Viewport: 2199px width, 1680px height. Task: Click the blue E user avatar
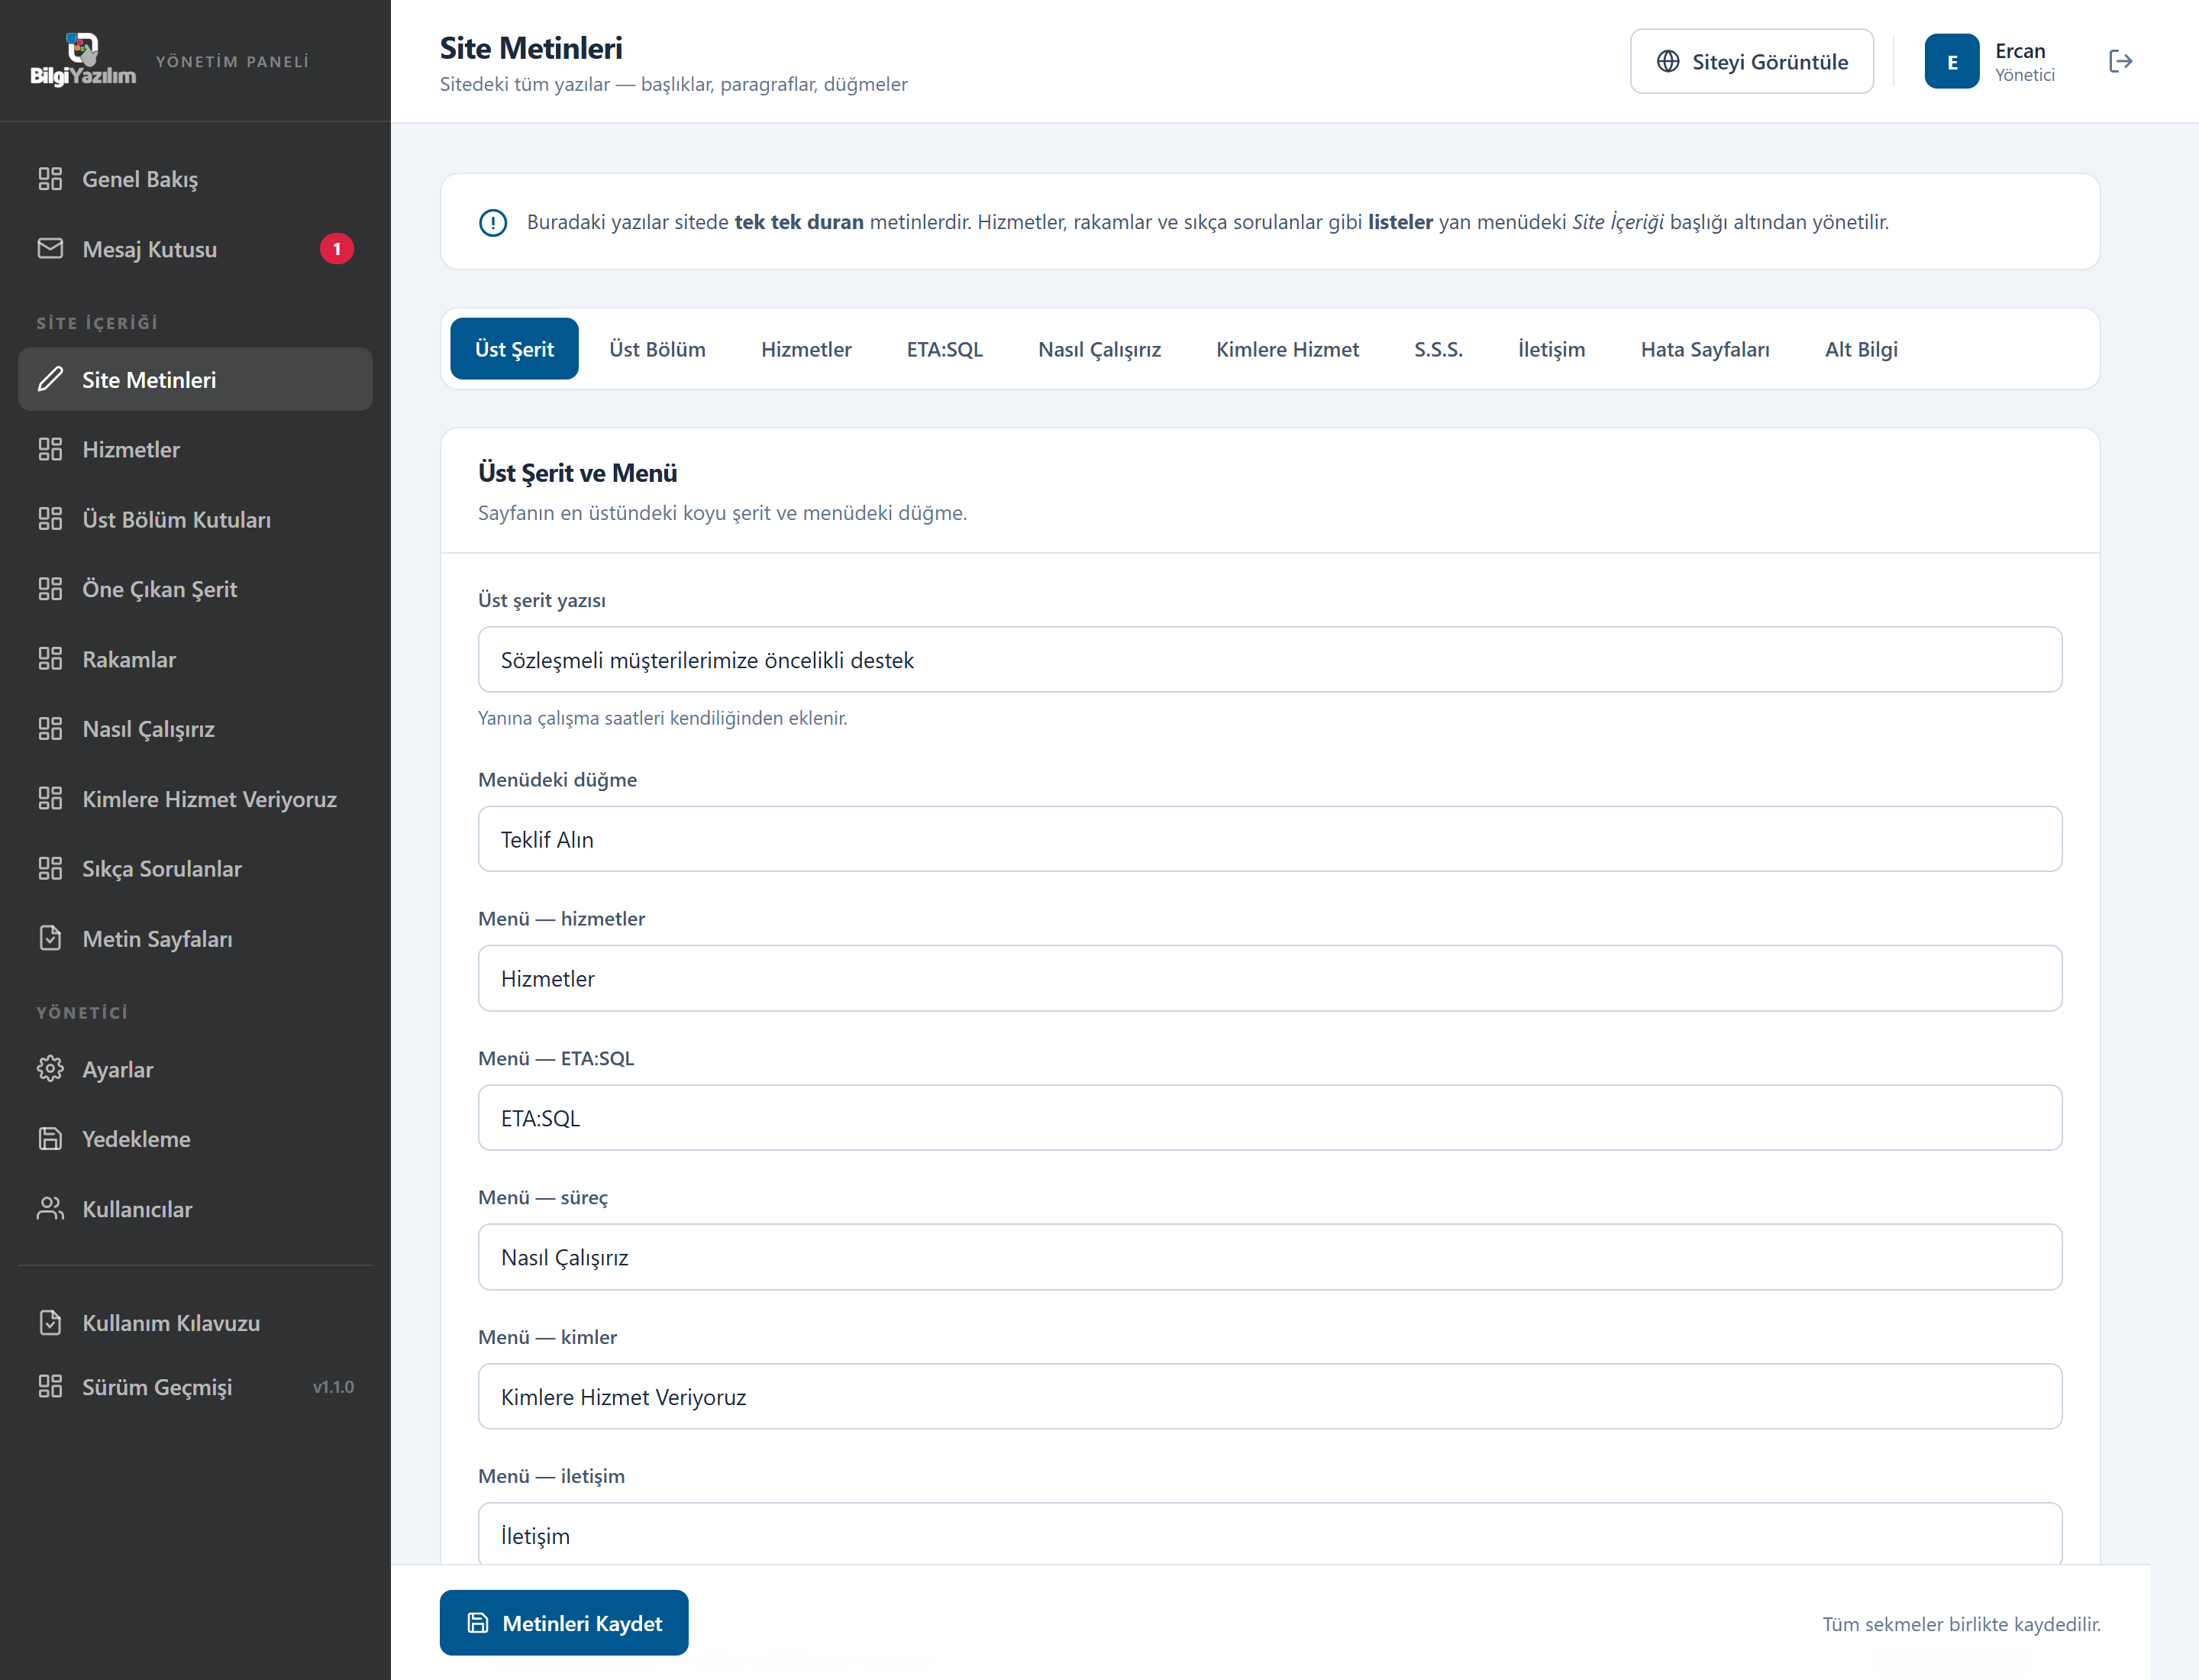[x=1952, y=61]
